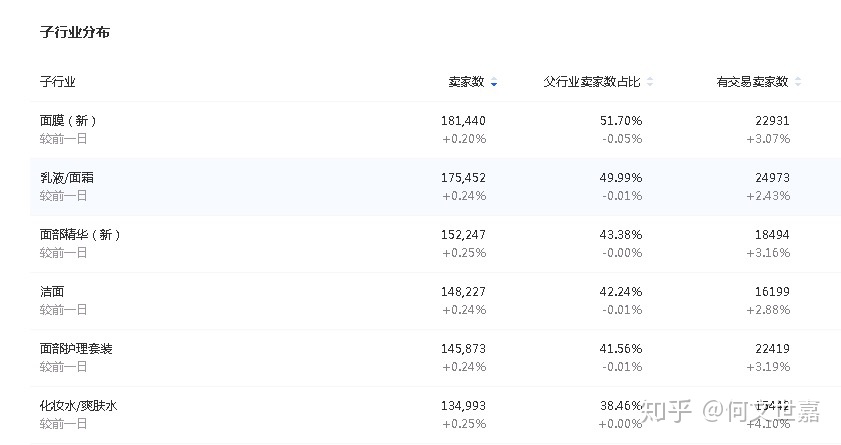Click the 43.38% share for 面部精华
The width and height of the screenshot is (841, 445).
tap(621, 235)
